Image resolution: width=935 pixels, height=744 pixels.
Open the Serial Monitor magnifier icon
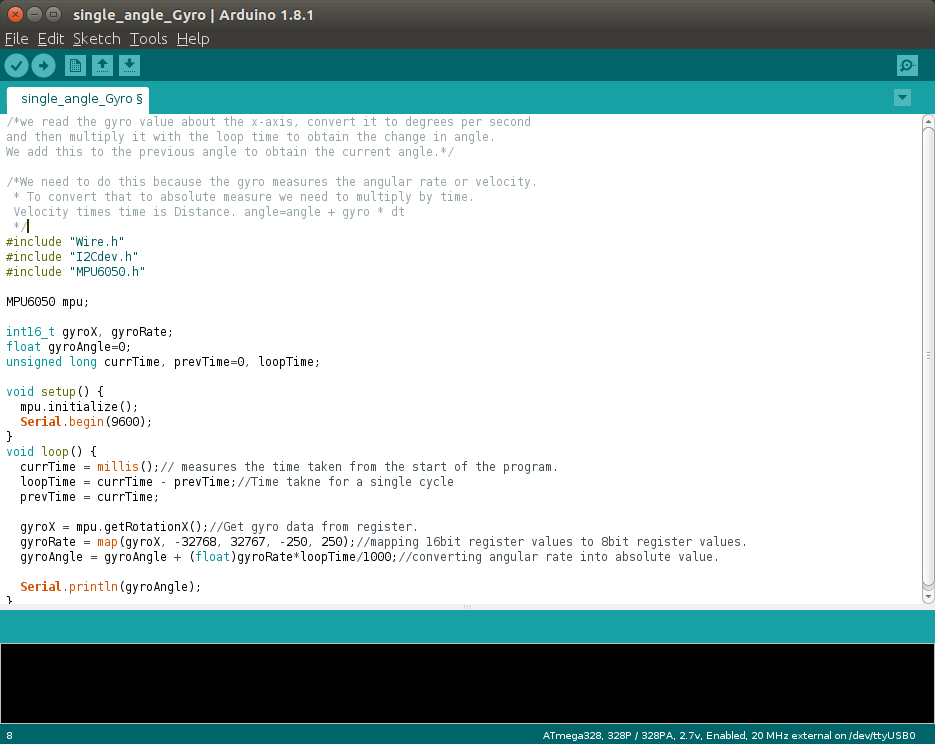[x=907, y=66]
